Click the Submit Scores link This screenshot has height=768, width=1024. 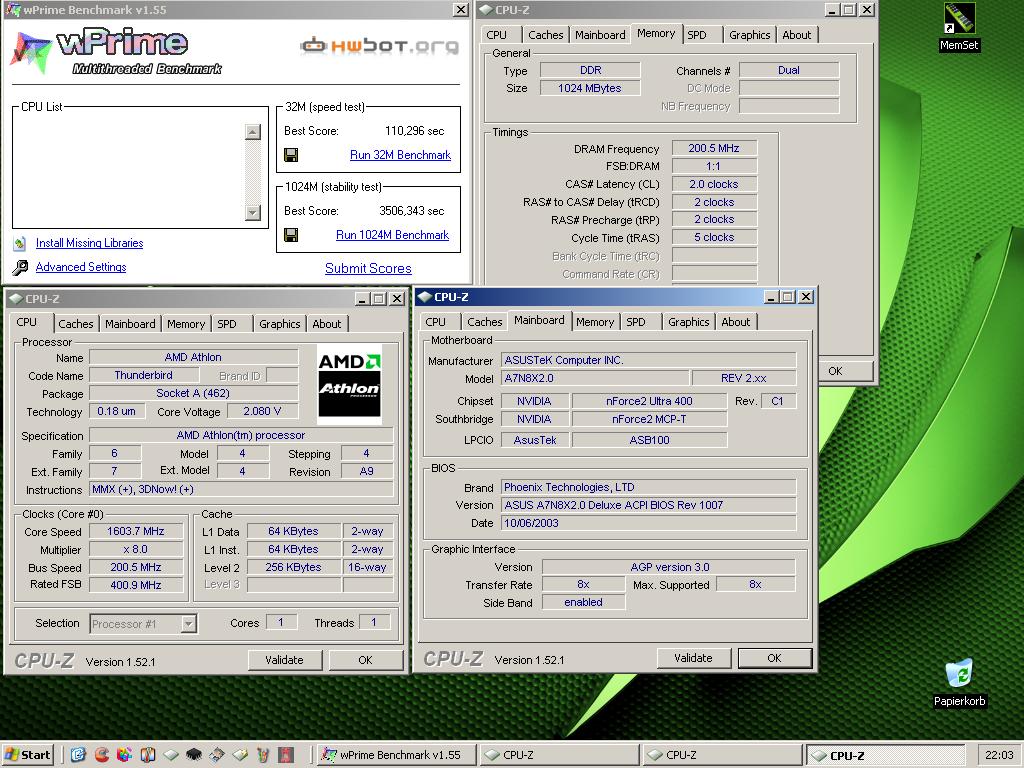[x=368, y=268]
